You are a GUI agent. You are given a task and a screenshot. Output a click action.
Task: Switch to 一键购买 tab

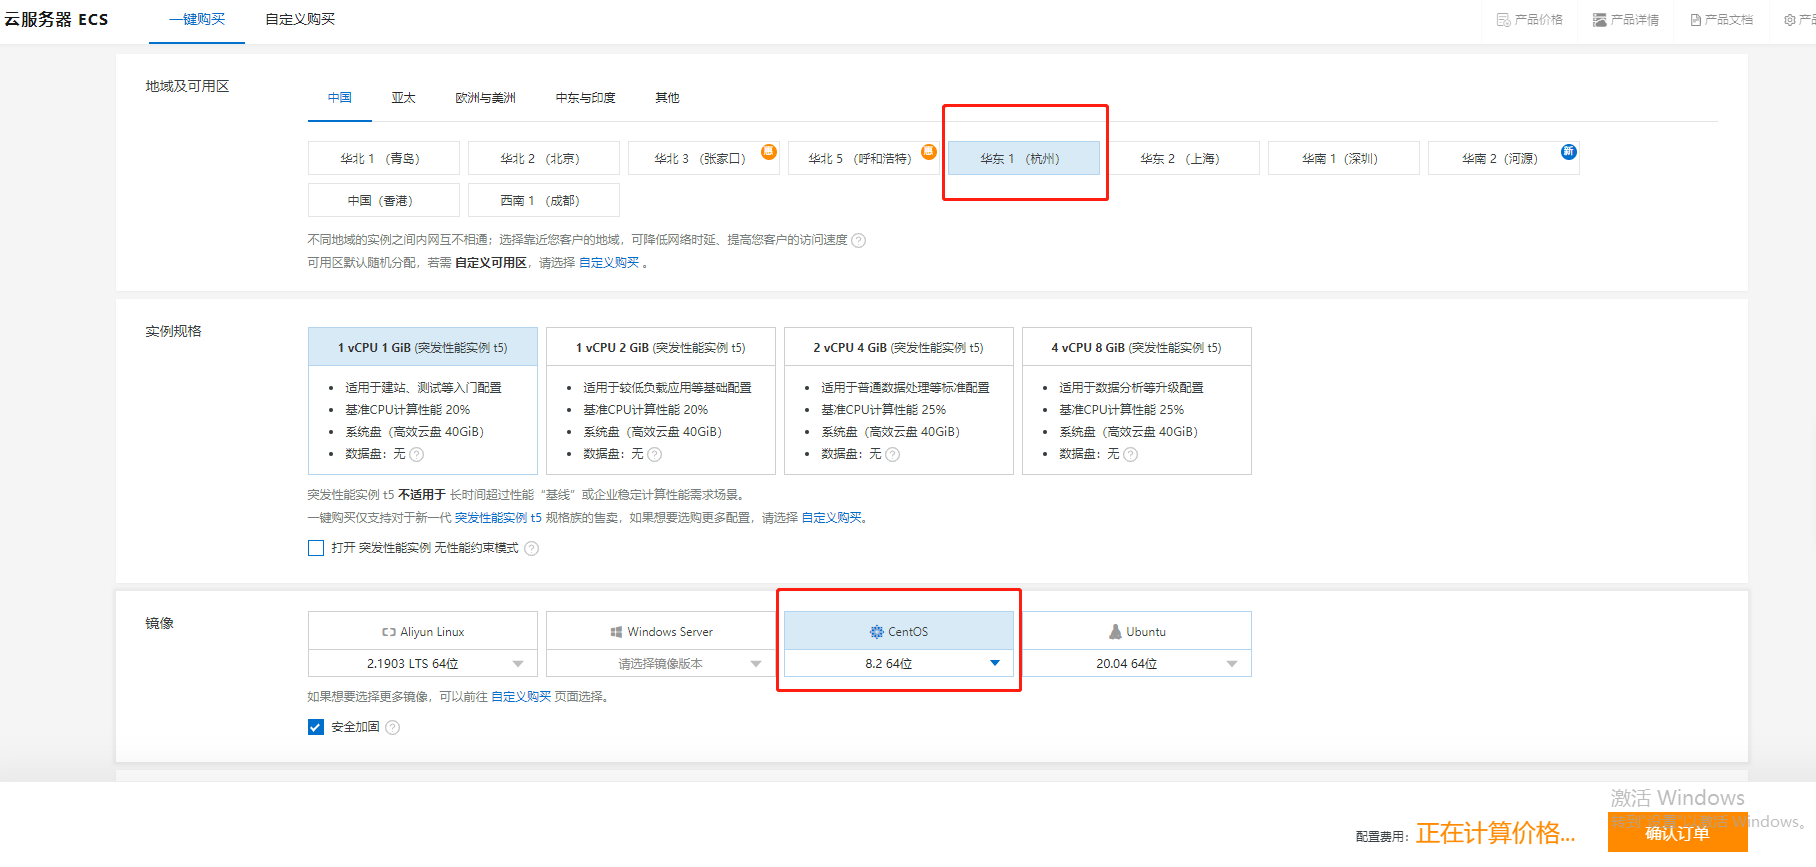click(197, 20)
